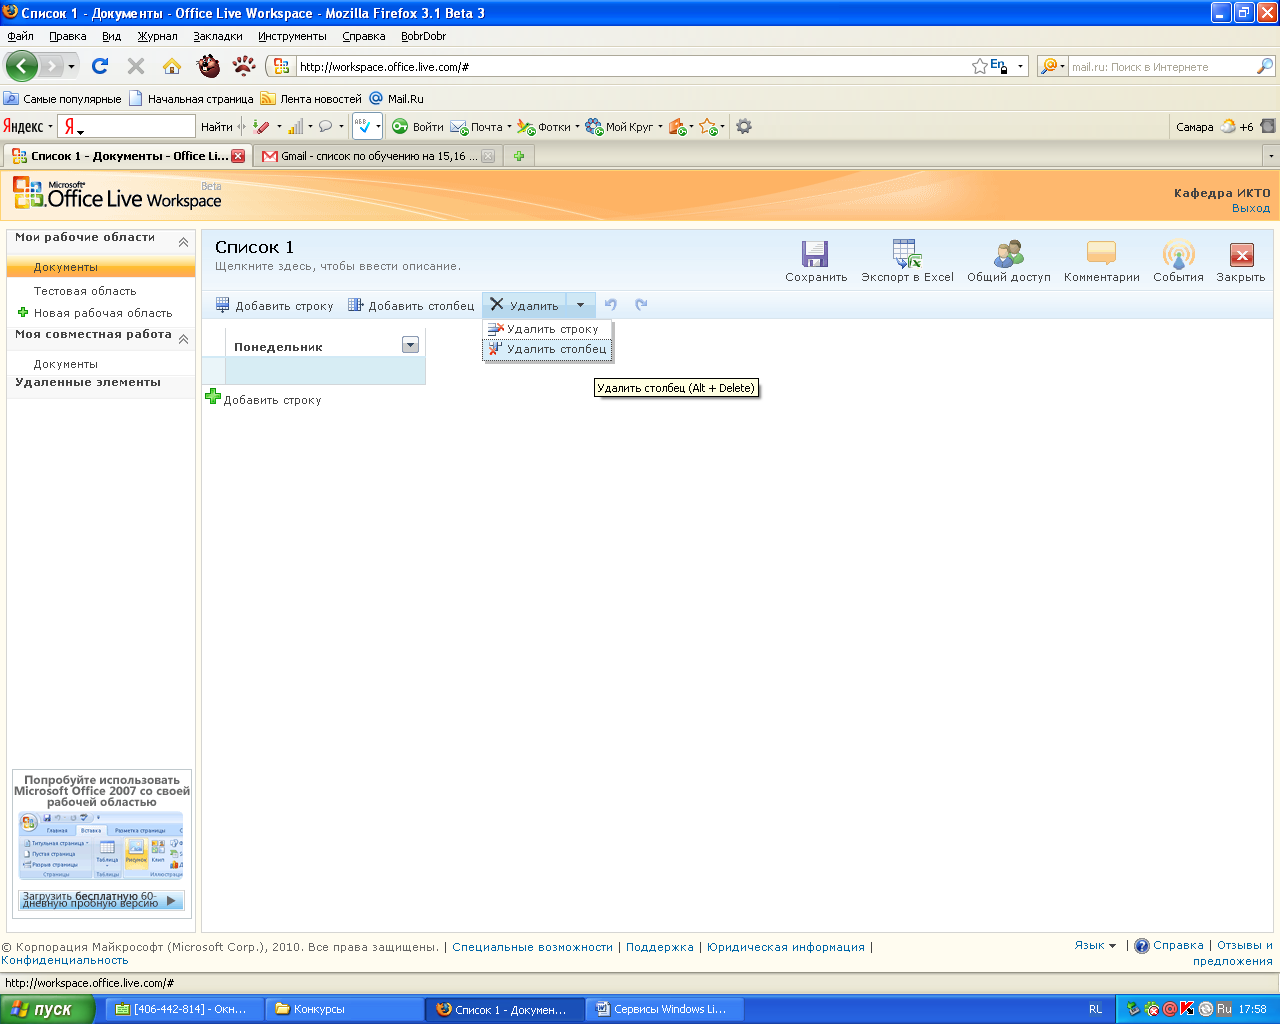Click the пуск Start button
This screenshot has width=1280, height=1024.
coord(46,1009)
